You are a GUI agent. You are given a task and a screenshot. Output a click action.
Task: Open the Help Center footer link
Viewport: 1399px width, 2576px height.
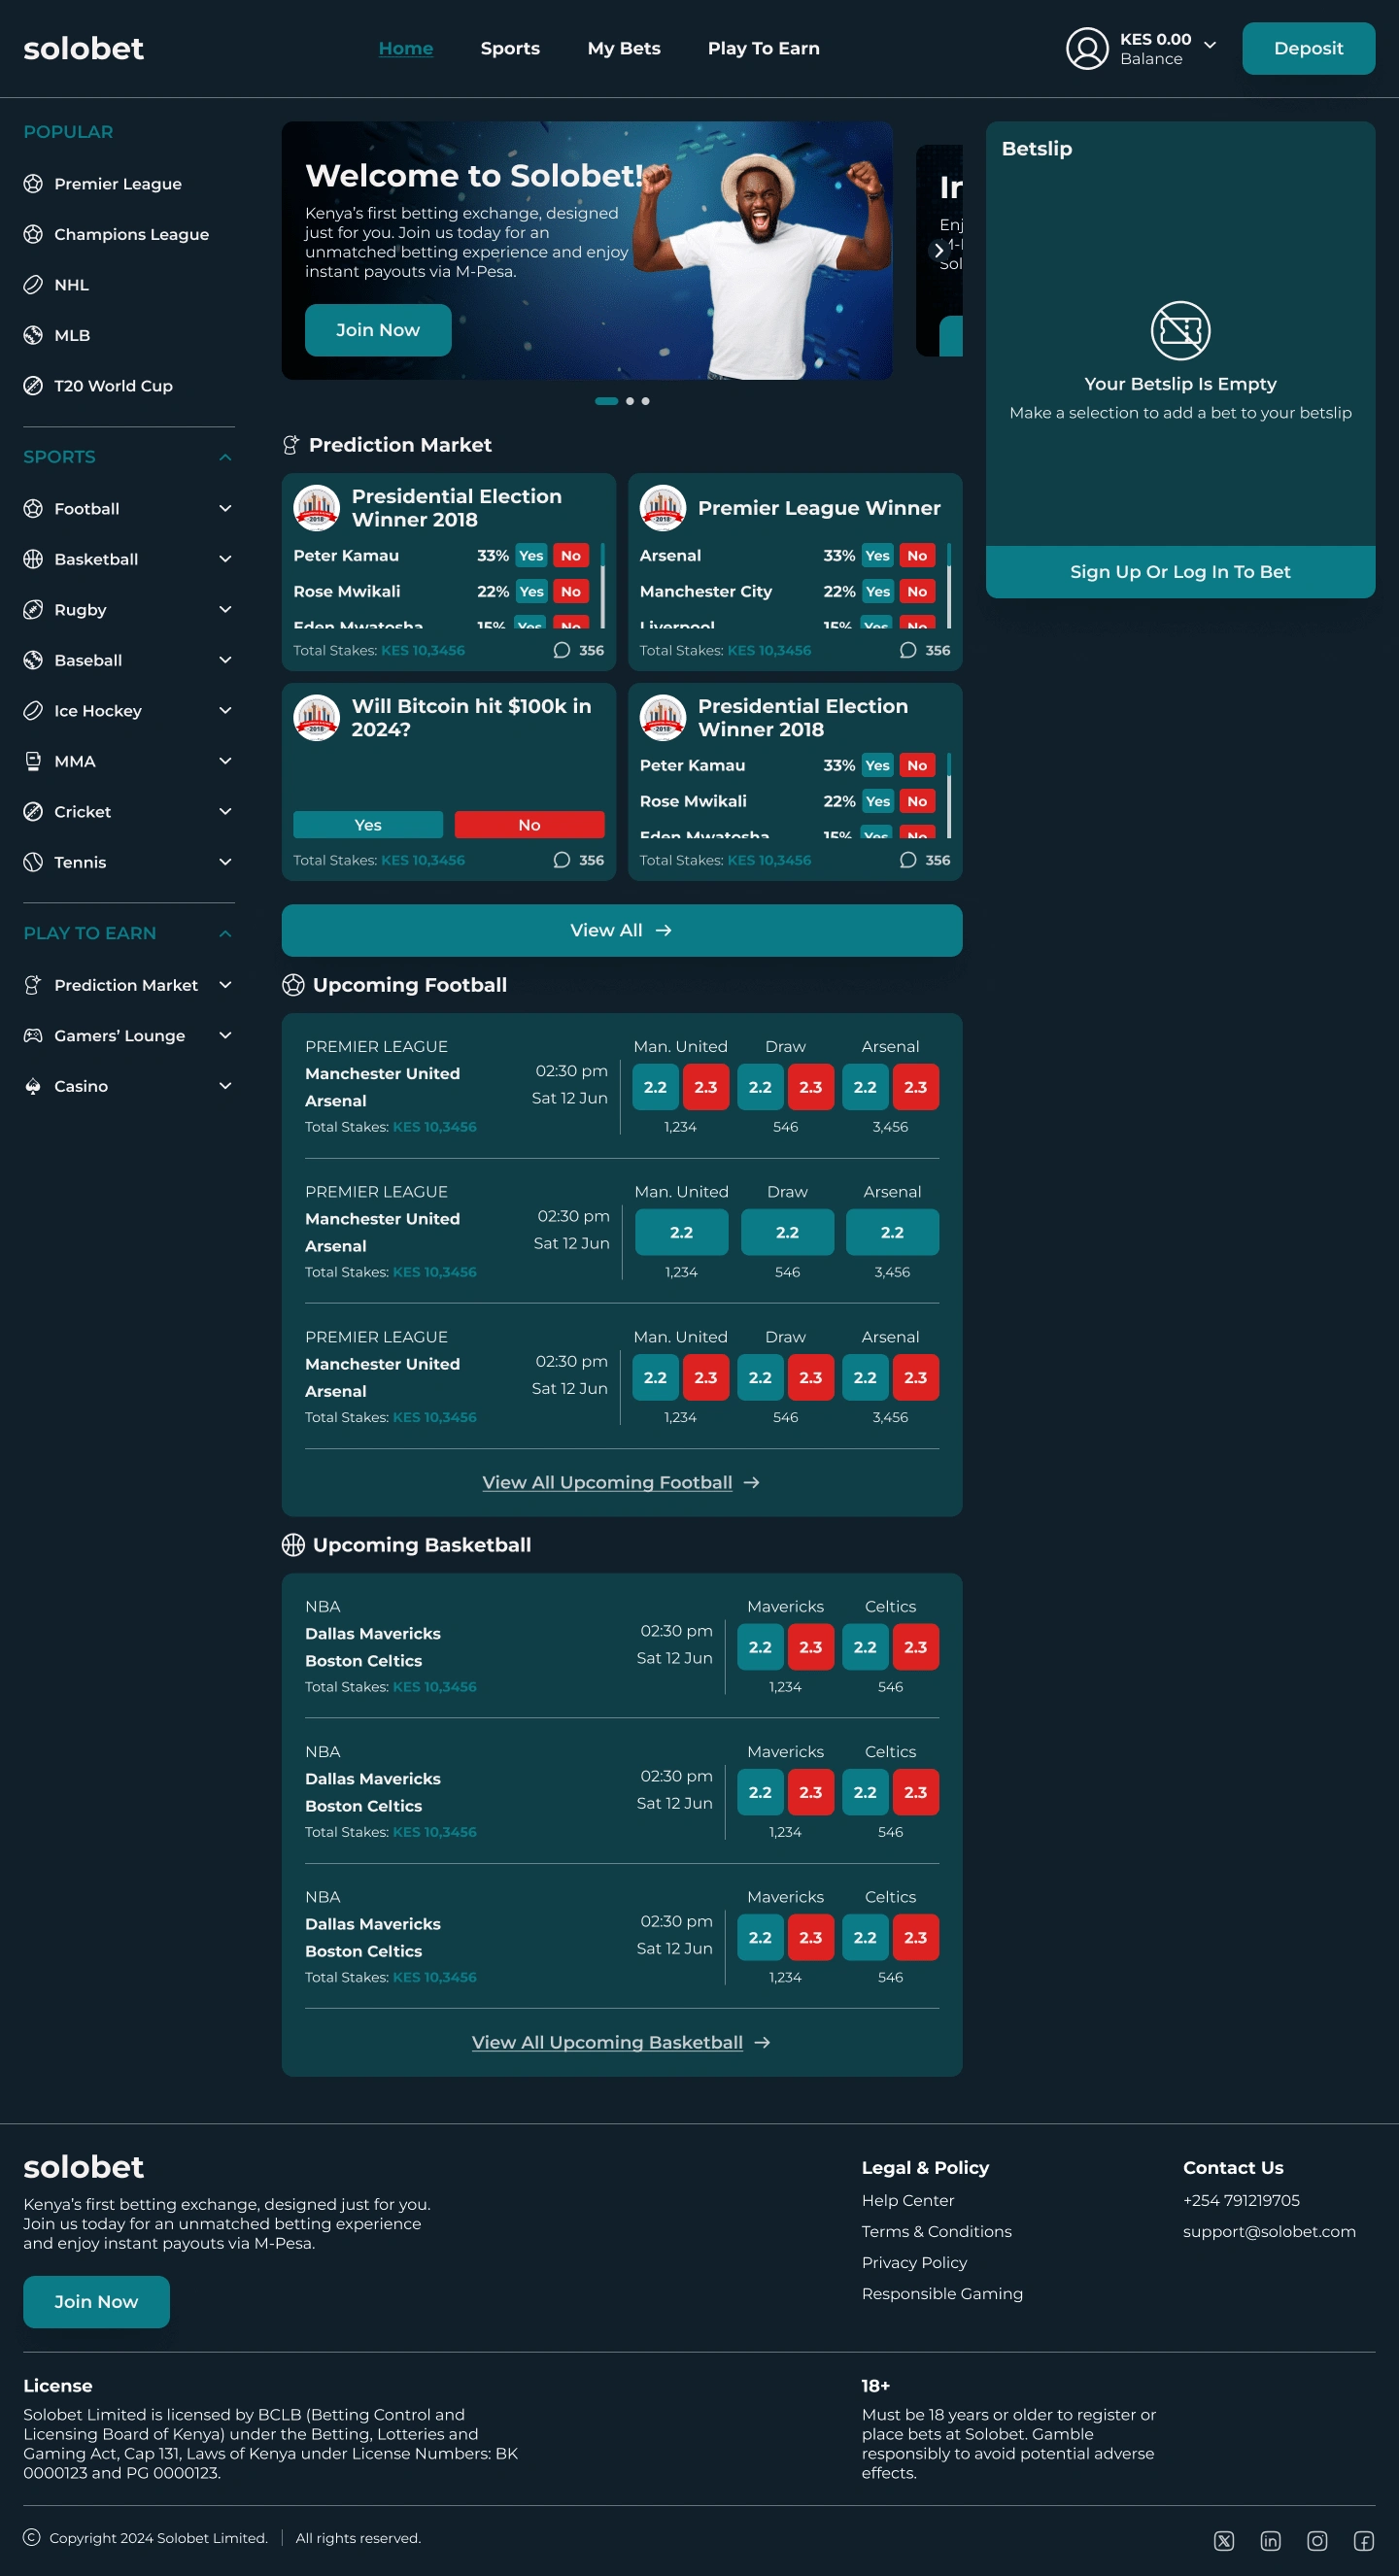(x=908, y=2200)
